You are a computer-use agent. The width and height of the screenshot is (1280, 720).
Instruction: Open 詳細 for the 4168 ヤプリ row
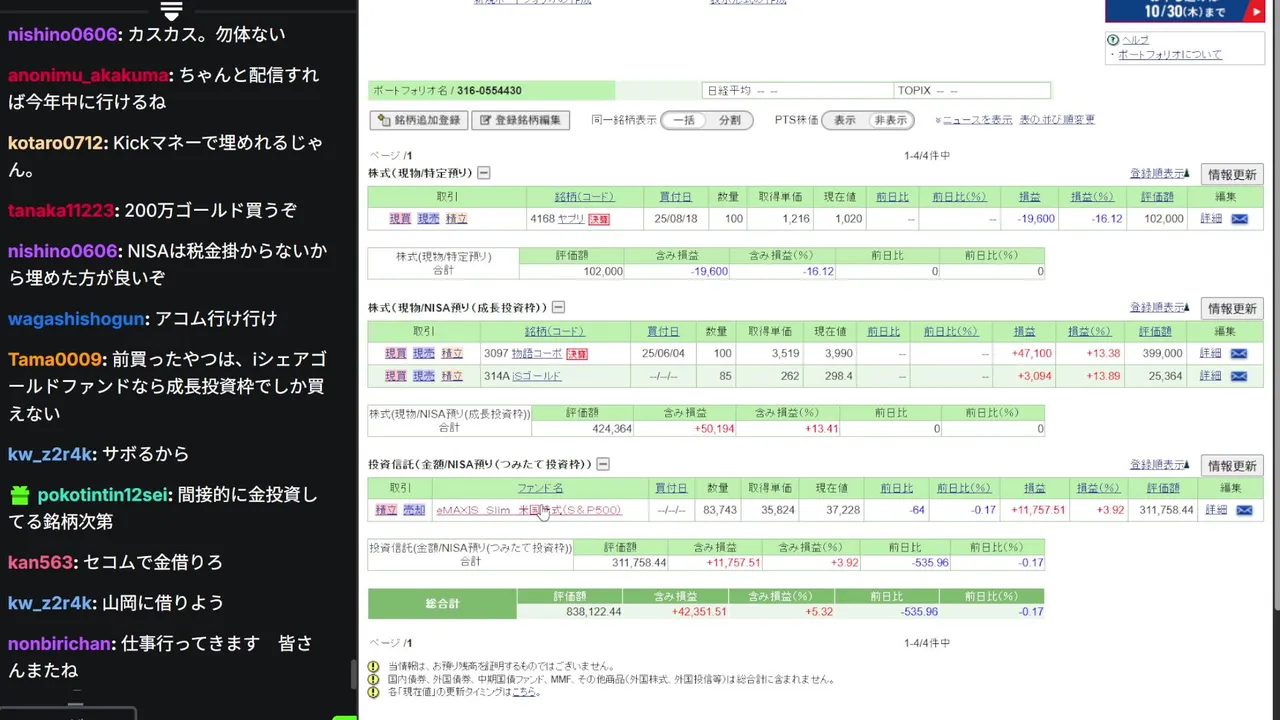(1211, 219)
